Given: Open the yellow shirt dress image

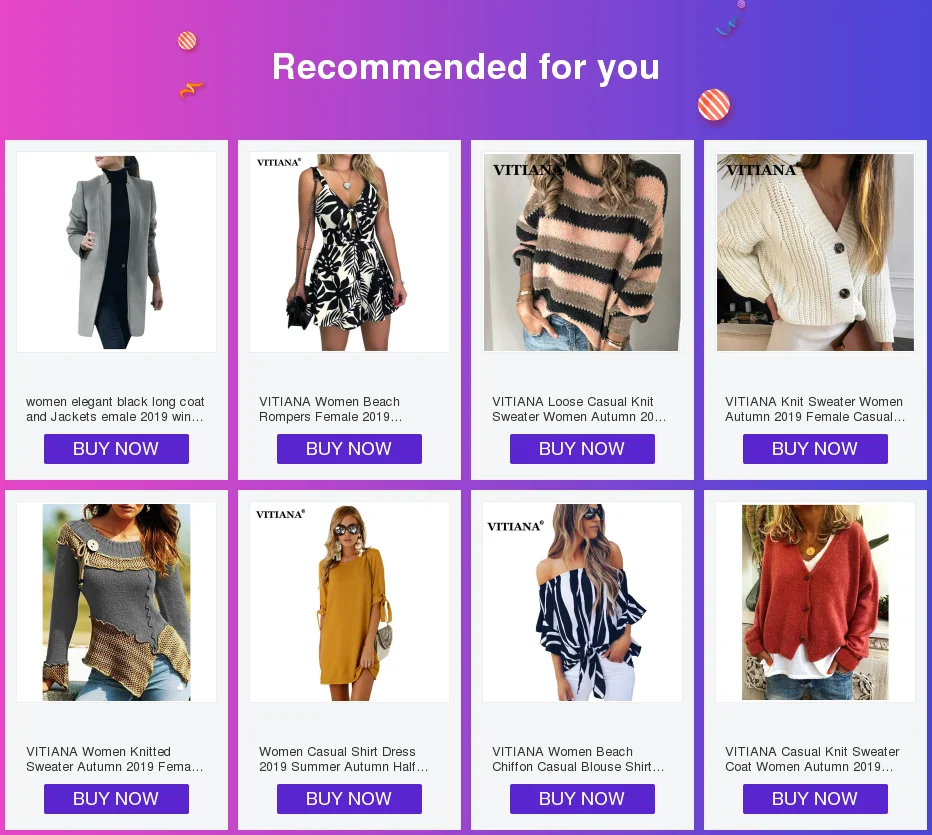Looking at the screenshot, I should (350, 602).
